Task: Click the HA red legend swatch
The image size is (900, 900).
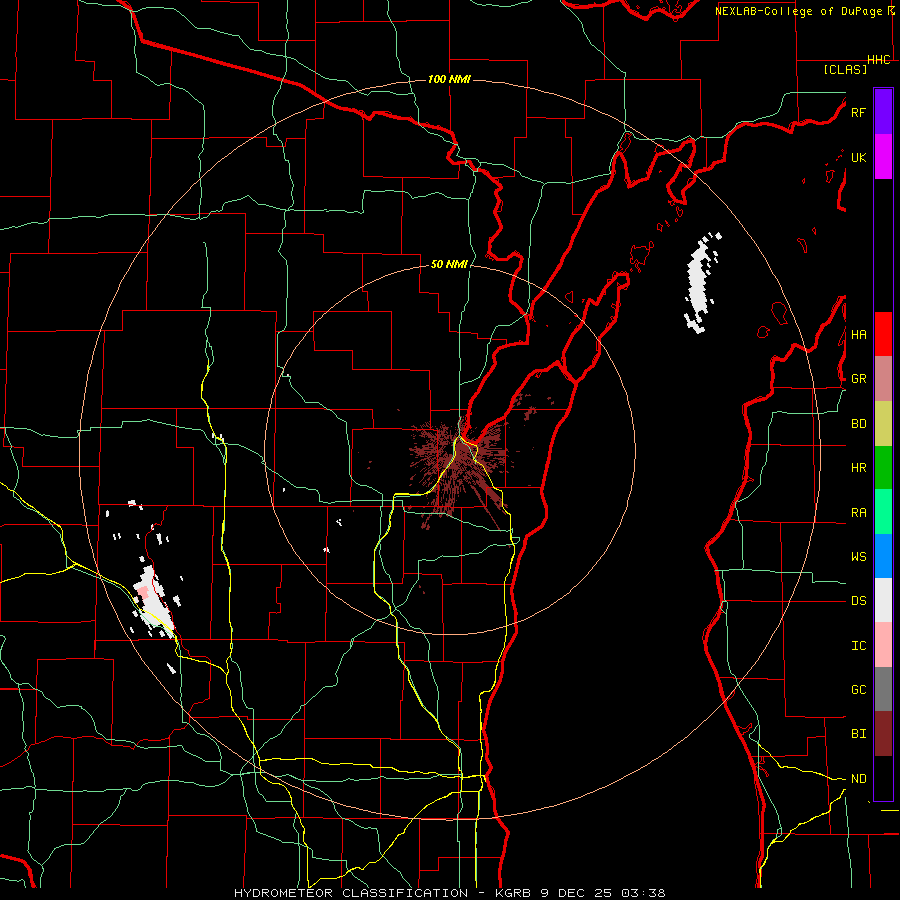Action: (883, 334)
